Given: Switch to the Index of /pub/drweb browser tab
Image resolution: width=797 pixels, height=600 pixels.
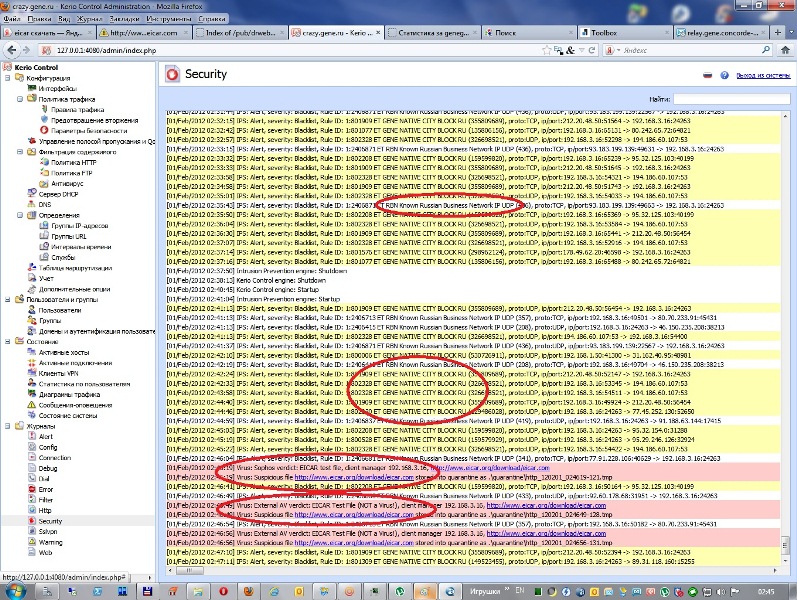Looking at the screenshot, I should [x=236, y=33].
